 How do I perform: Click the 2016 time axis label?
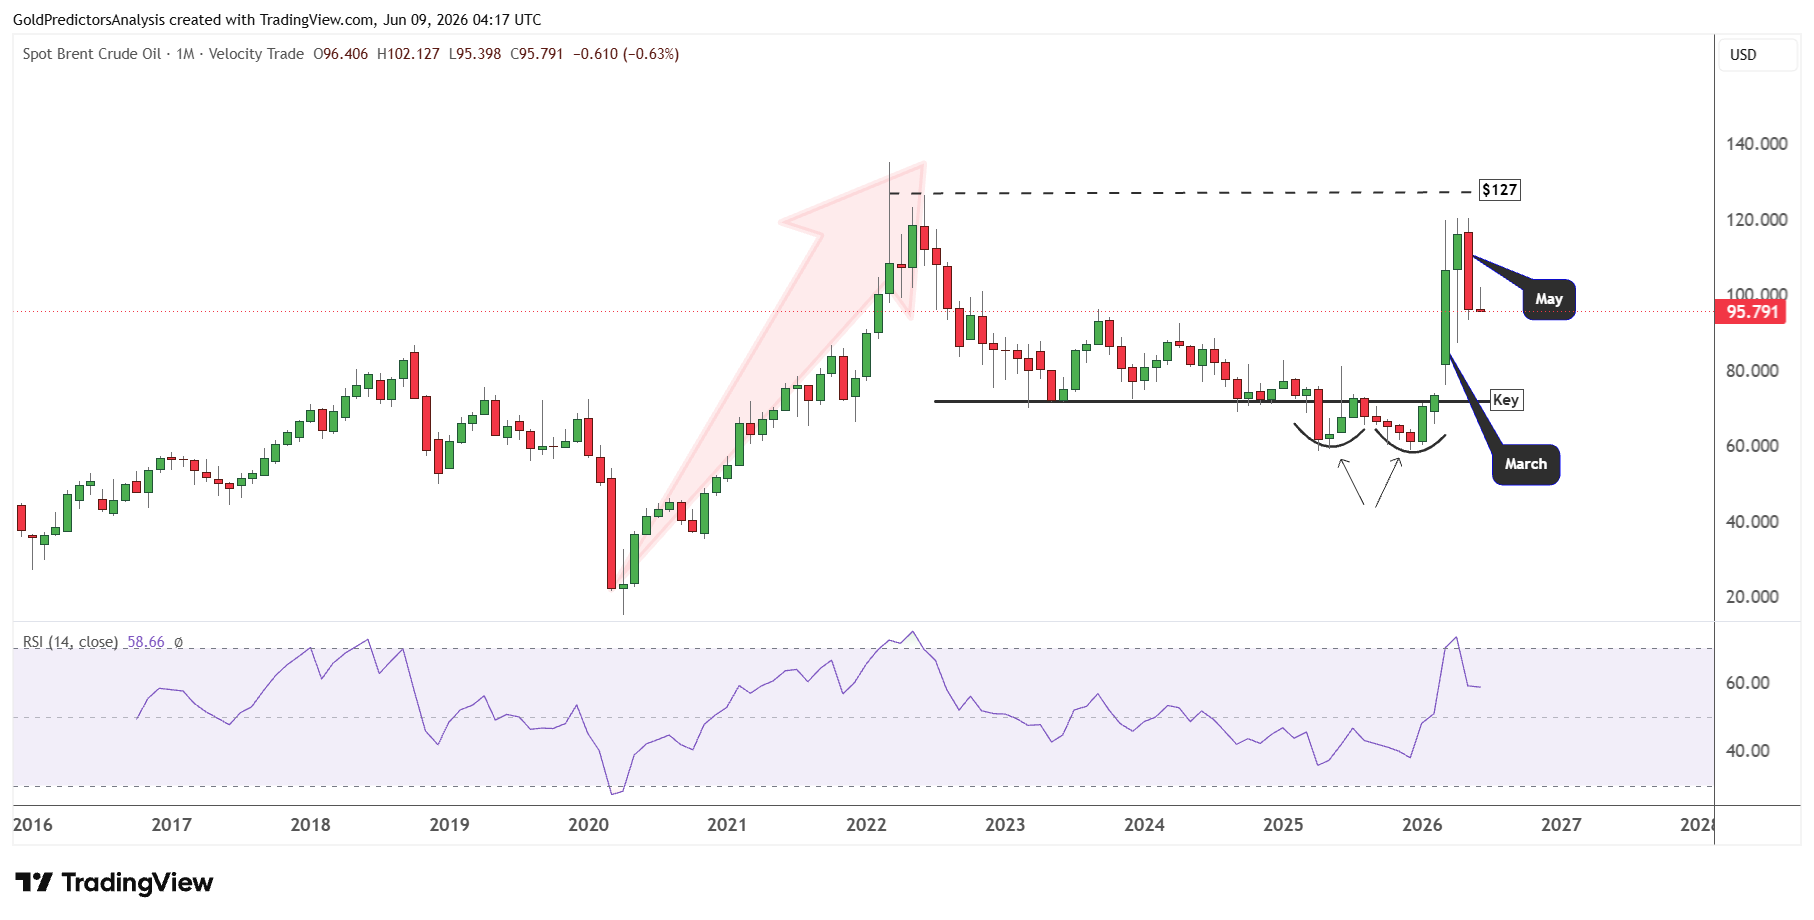pos(33,825)
